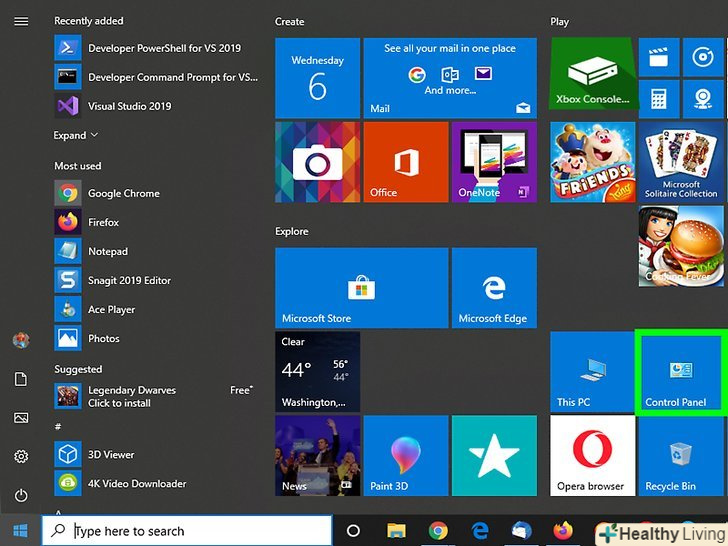This screenshot has width=728, height=546.
Task: Click the Windows Start button
Action: (20, 530)
